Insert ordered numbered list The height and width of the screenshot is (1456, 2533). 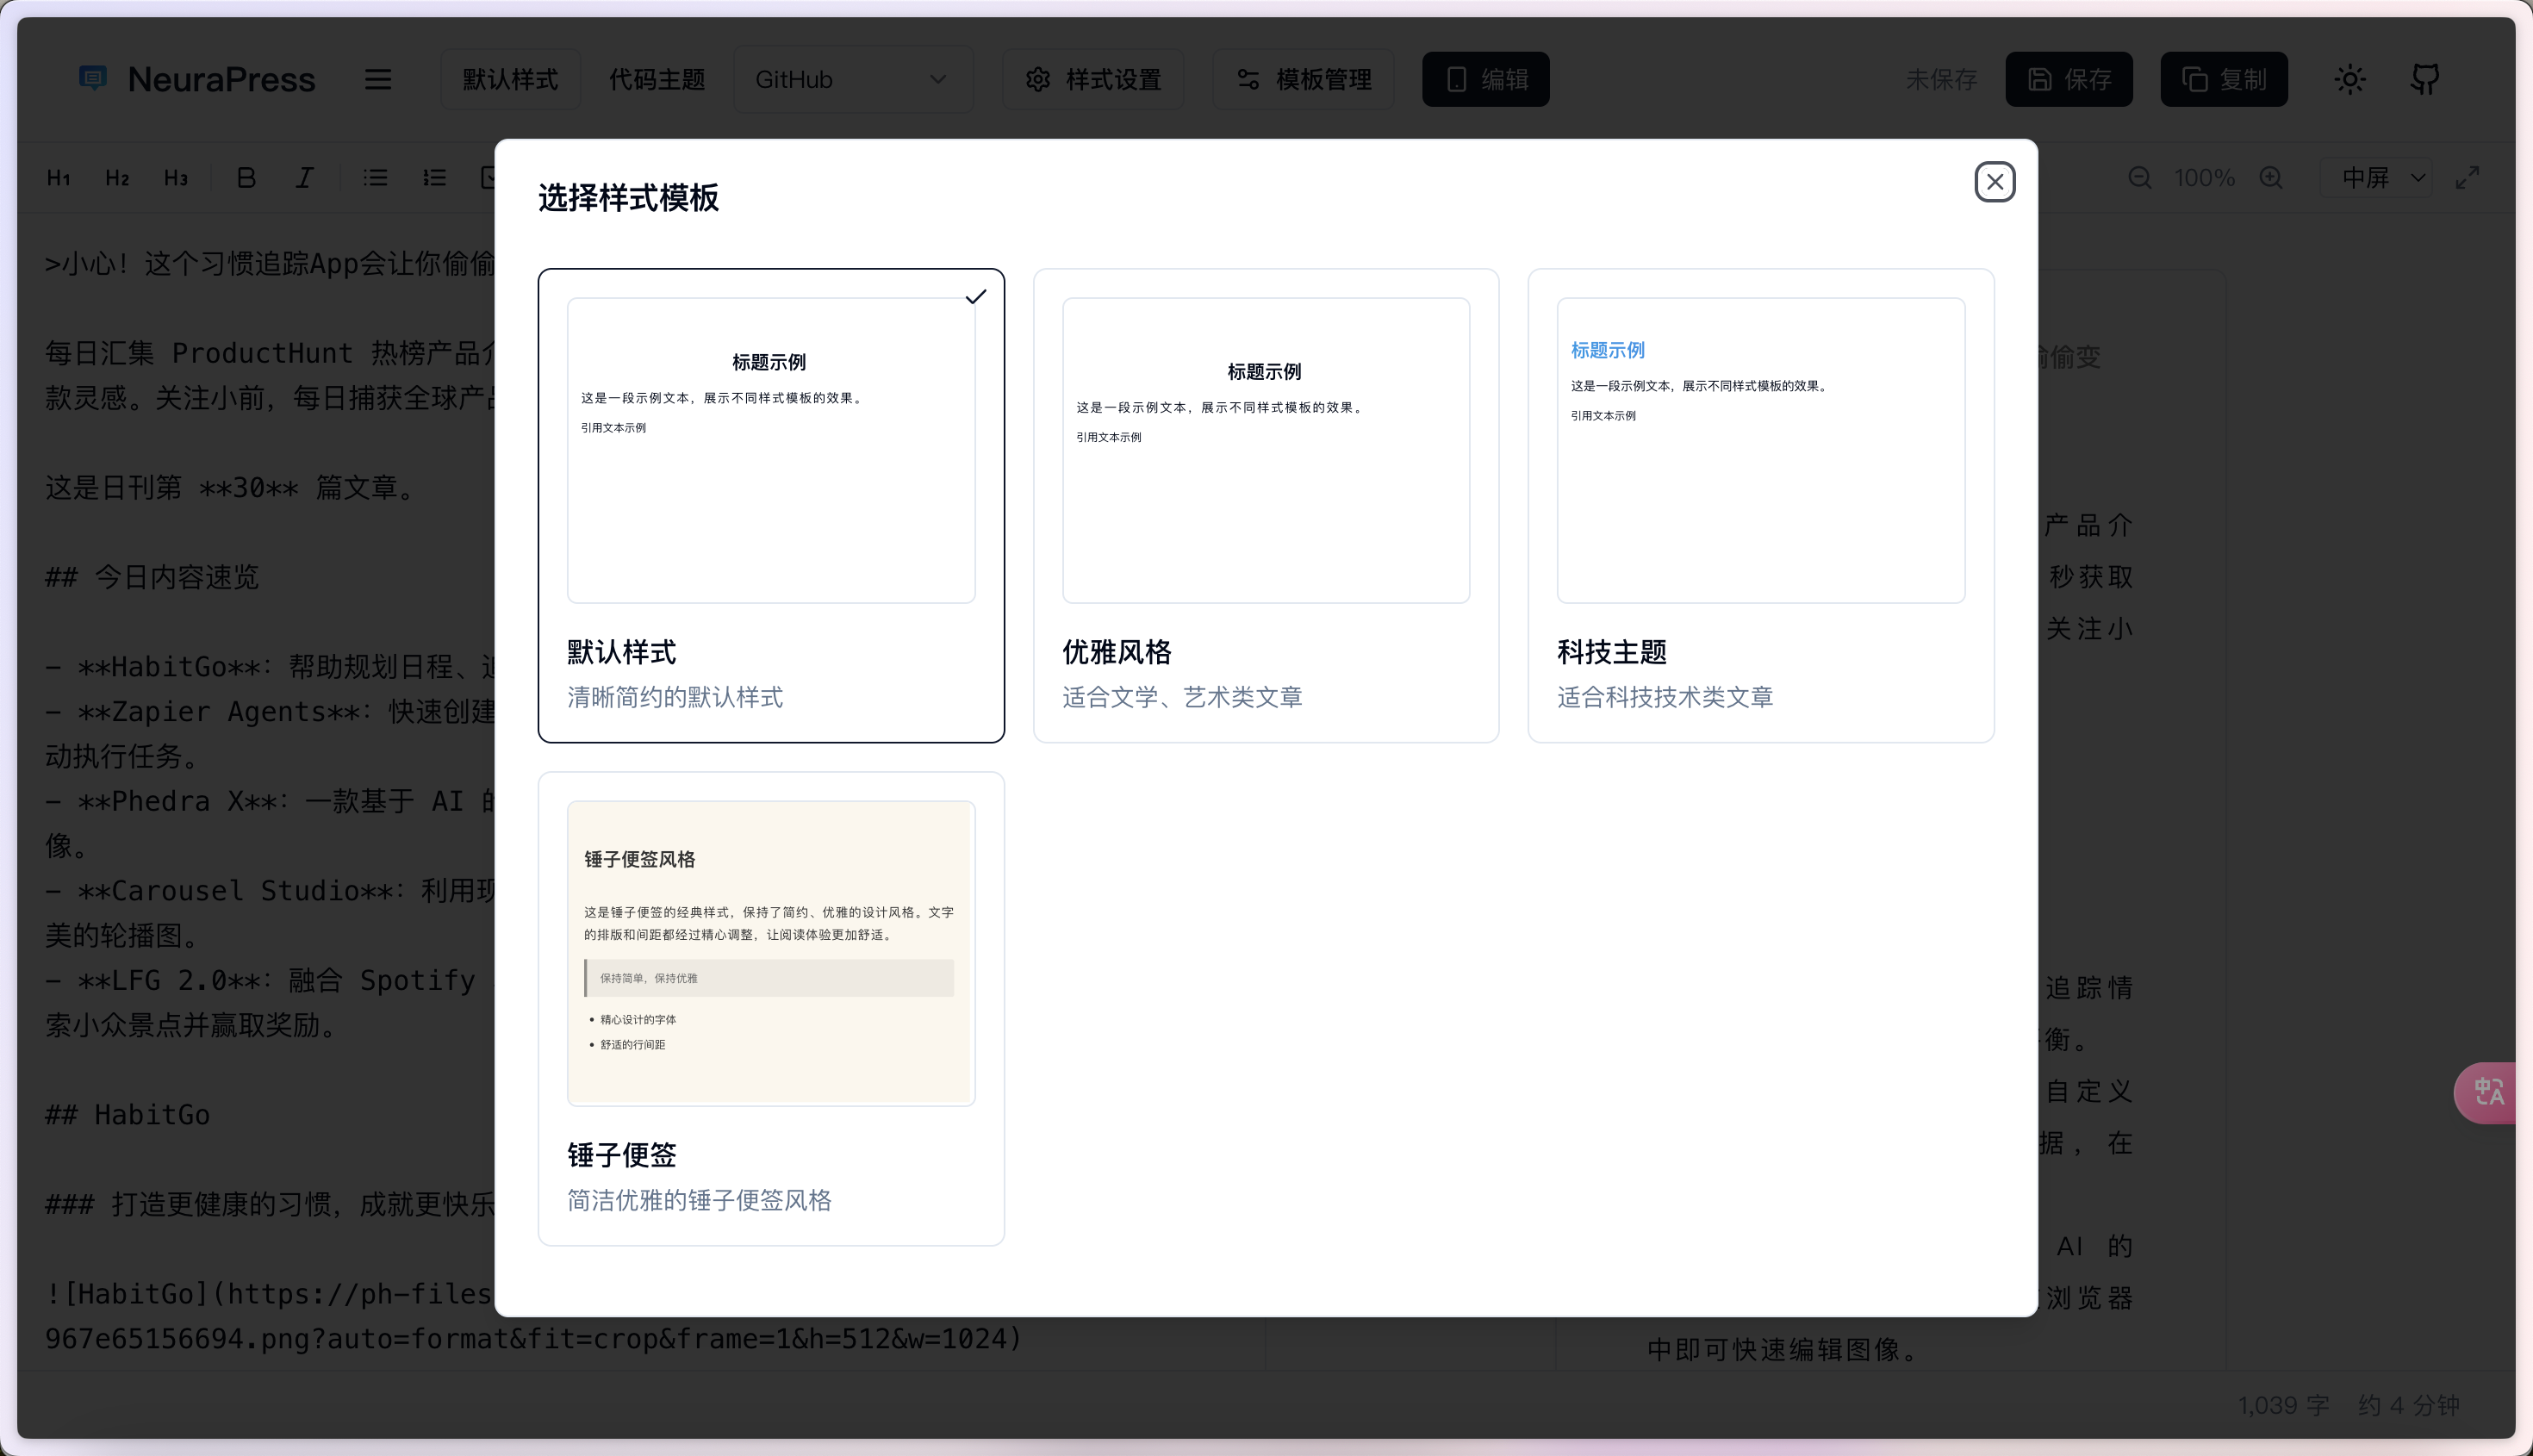click(434, 178)
